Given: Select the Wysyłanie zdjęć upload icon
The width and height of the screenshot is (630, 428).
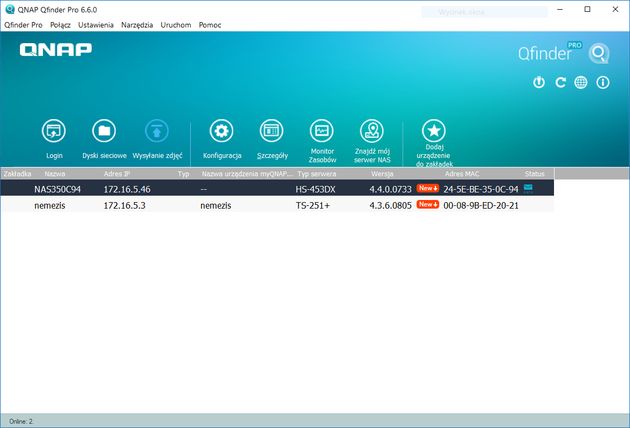Looking at the screenshot, I should (x=157, y=131).
